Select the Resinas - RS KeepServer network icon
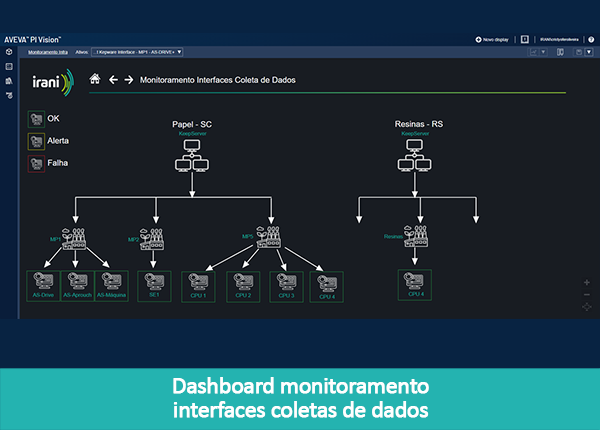The image size is (600, 430). tap(414, 155)
